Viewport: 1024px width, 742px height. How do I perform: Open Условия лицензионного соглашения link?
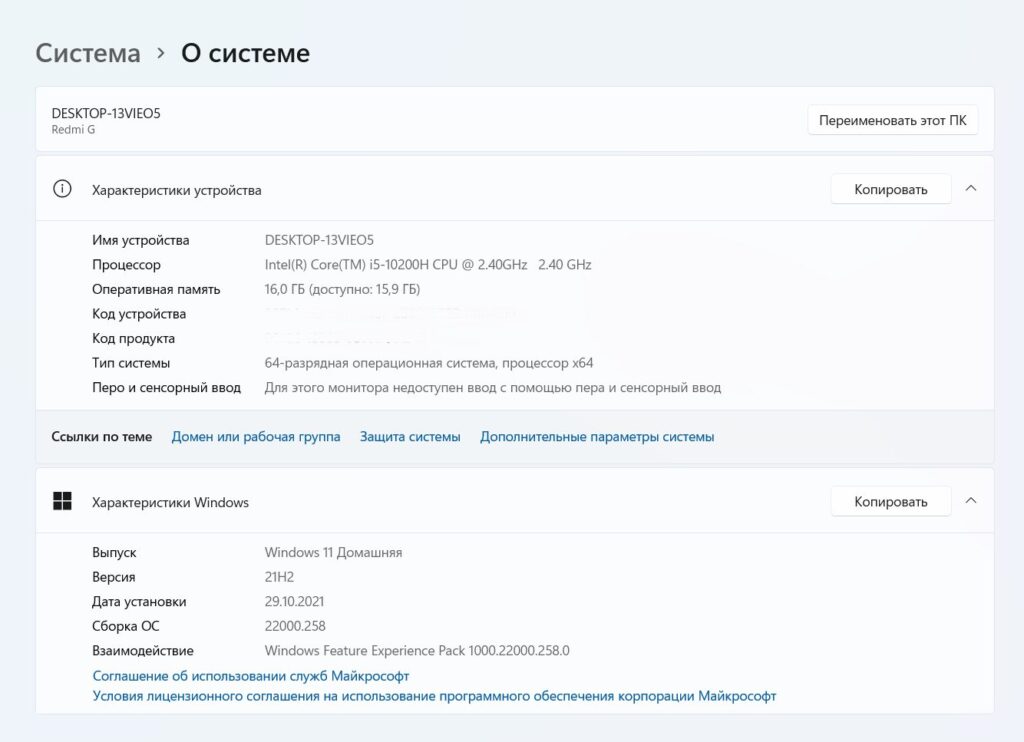pos(434,696)
